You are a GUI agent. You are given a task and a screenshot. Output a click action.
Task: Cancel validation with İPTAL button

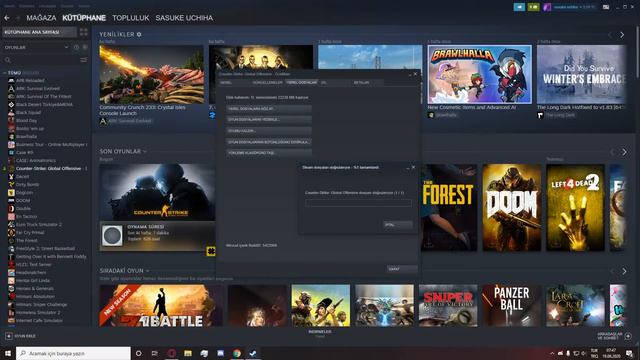398,225
